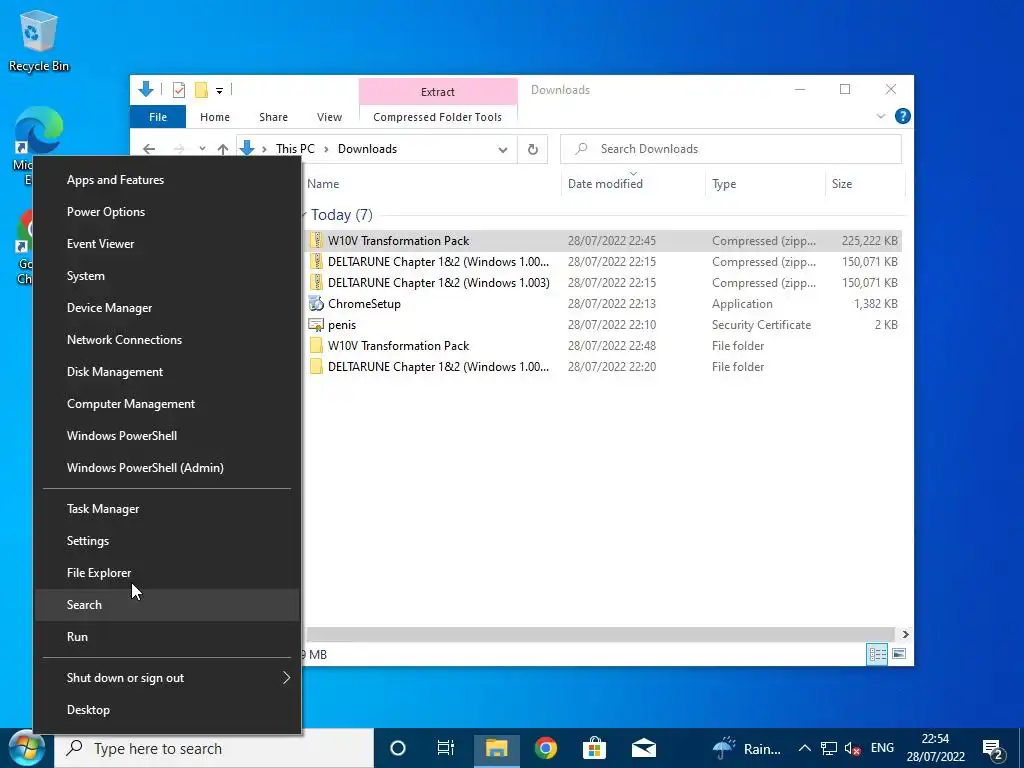Launch Google Chrome from the taskbar
Viewport: 1024px width, 768px height.
546,748
